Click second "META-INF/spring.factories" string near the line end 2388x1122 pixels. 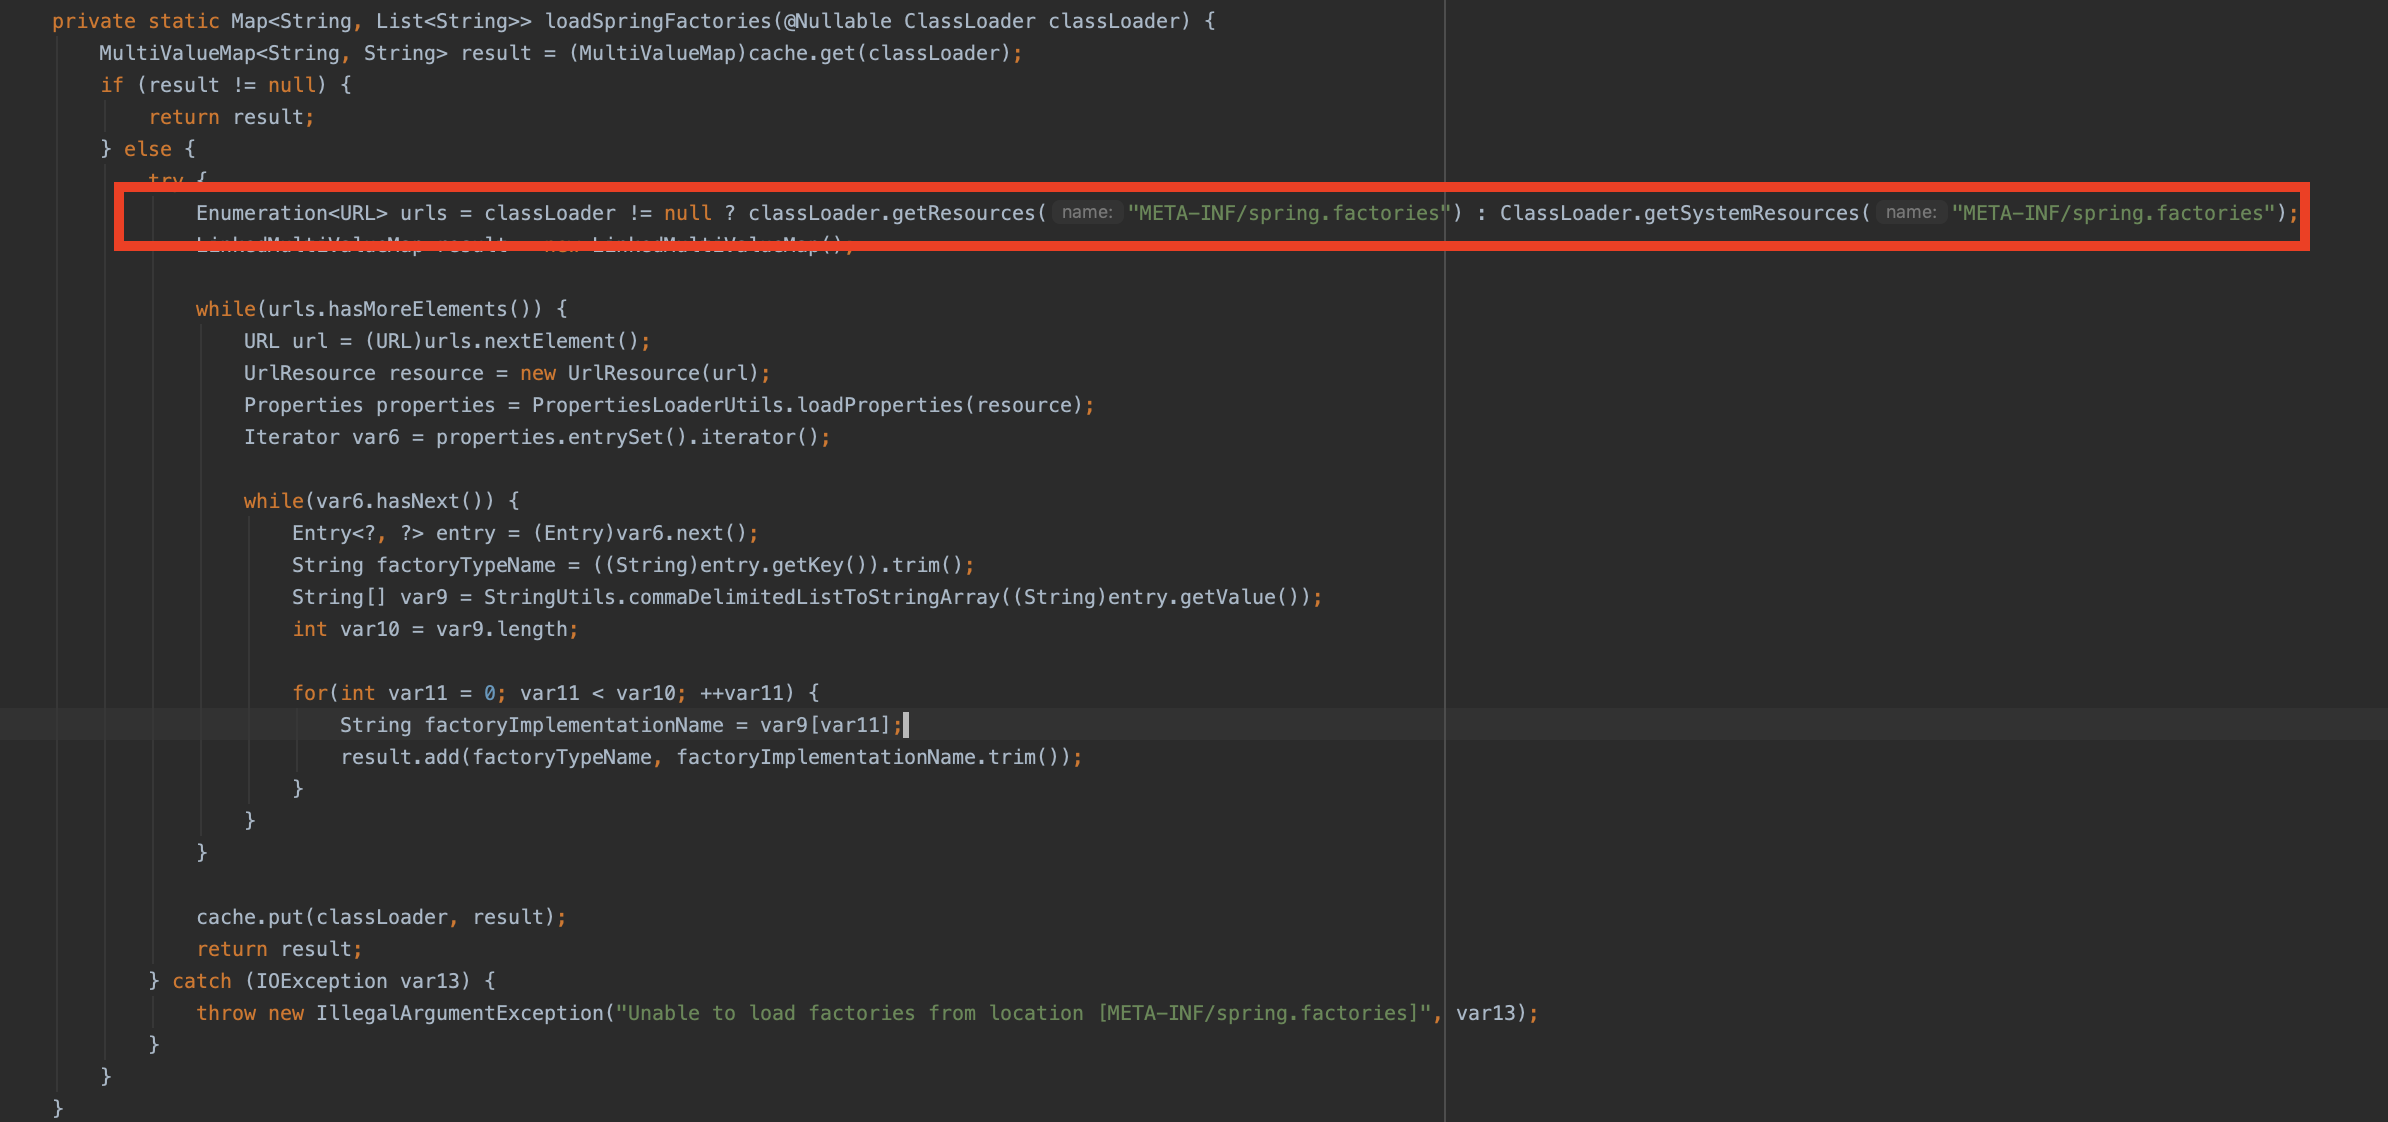2113,213
